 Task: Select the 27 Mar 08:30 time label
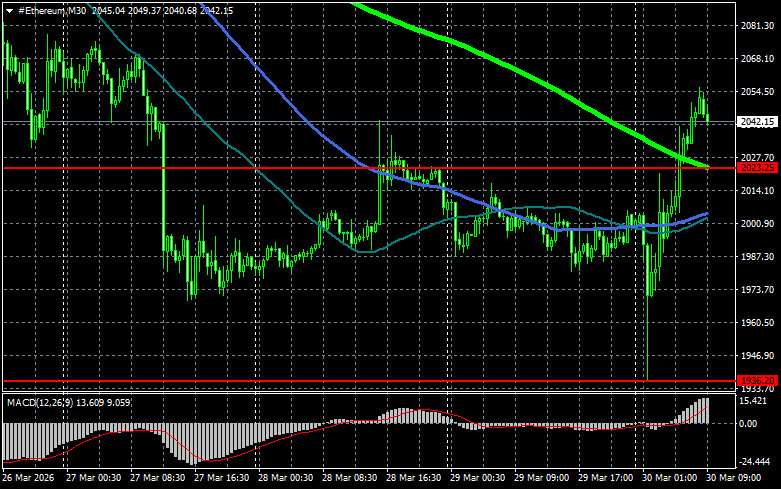coord(157,478)
